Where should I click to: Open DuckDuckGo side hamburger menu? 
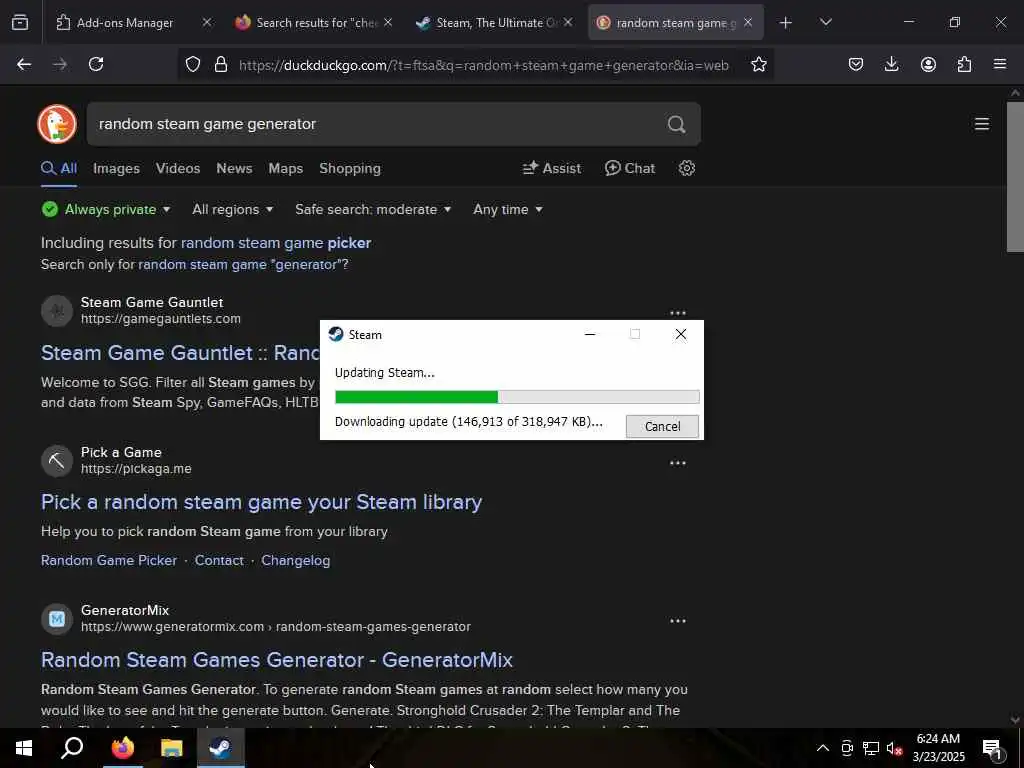tap(982, 124)
